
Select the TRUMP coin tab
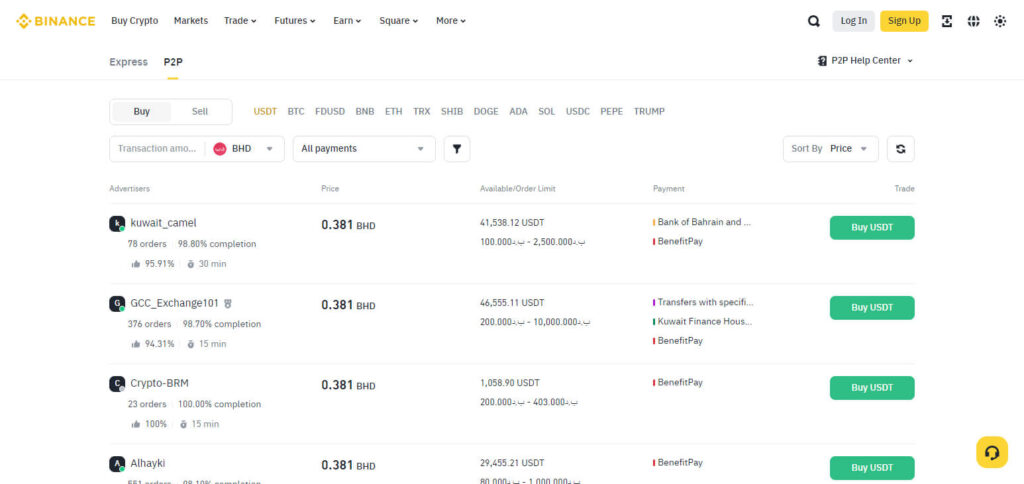[x=649, y=112]
